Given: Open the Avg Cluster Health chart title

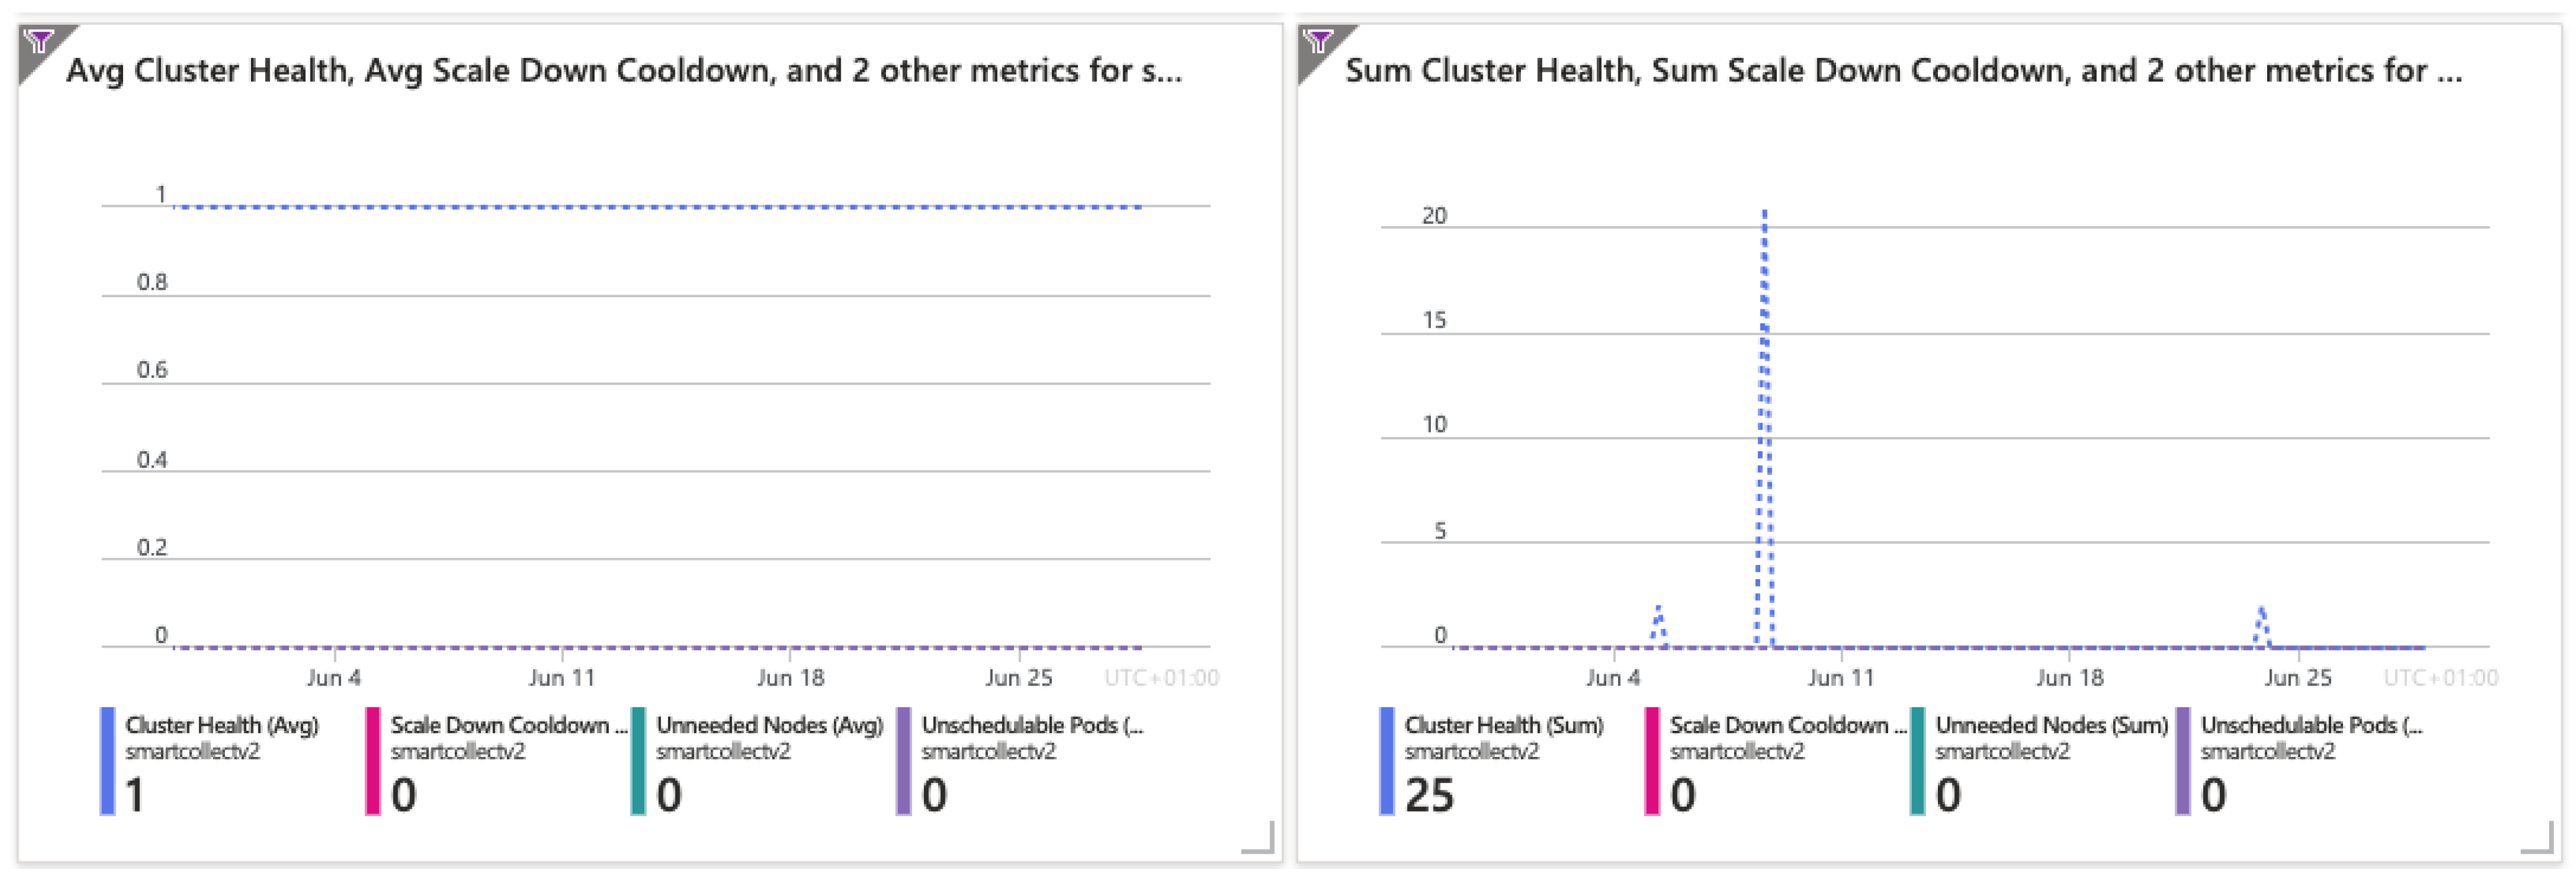Looking at the screenshot, I should point(624,71).
